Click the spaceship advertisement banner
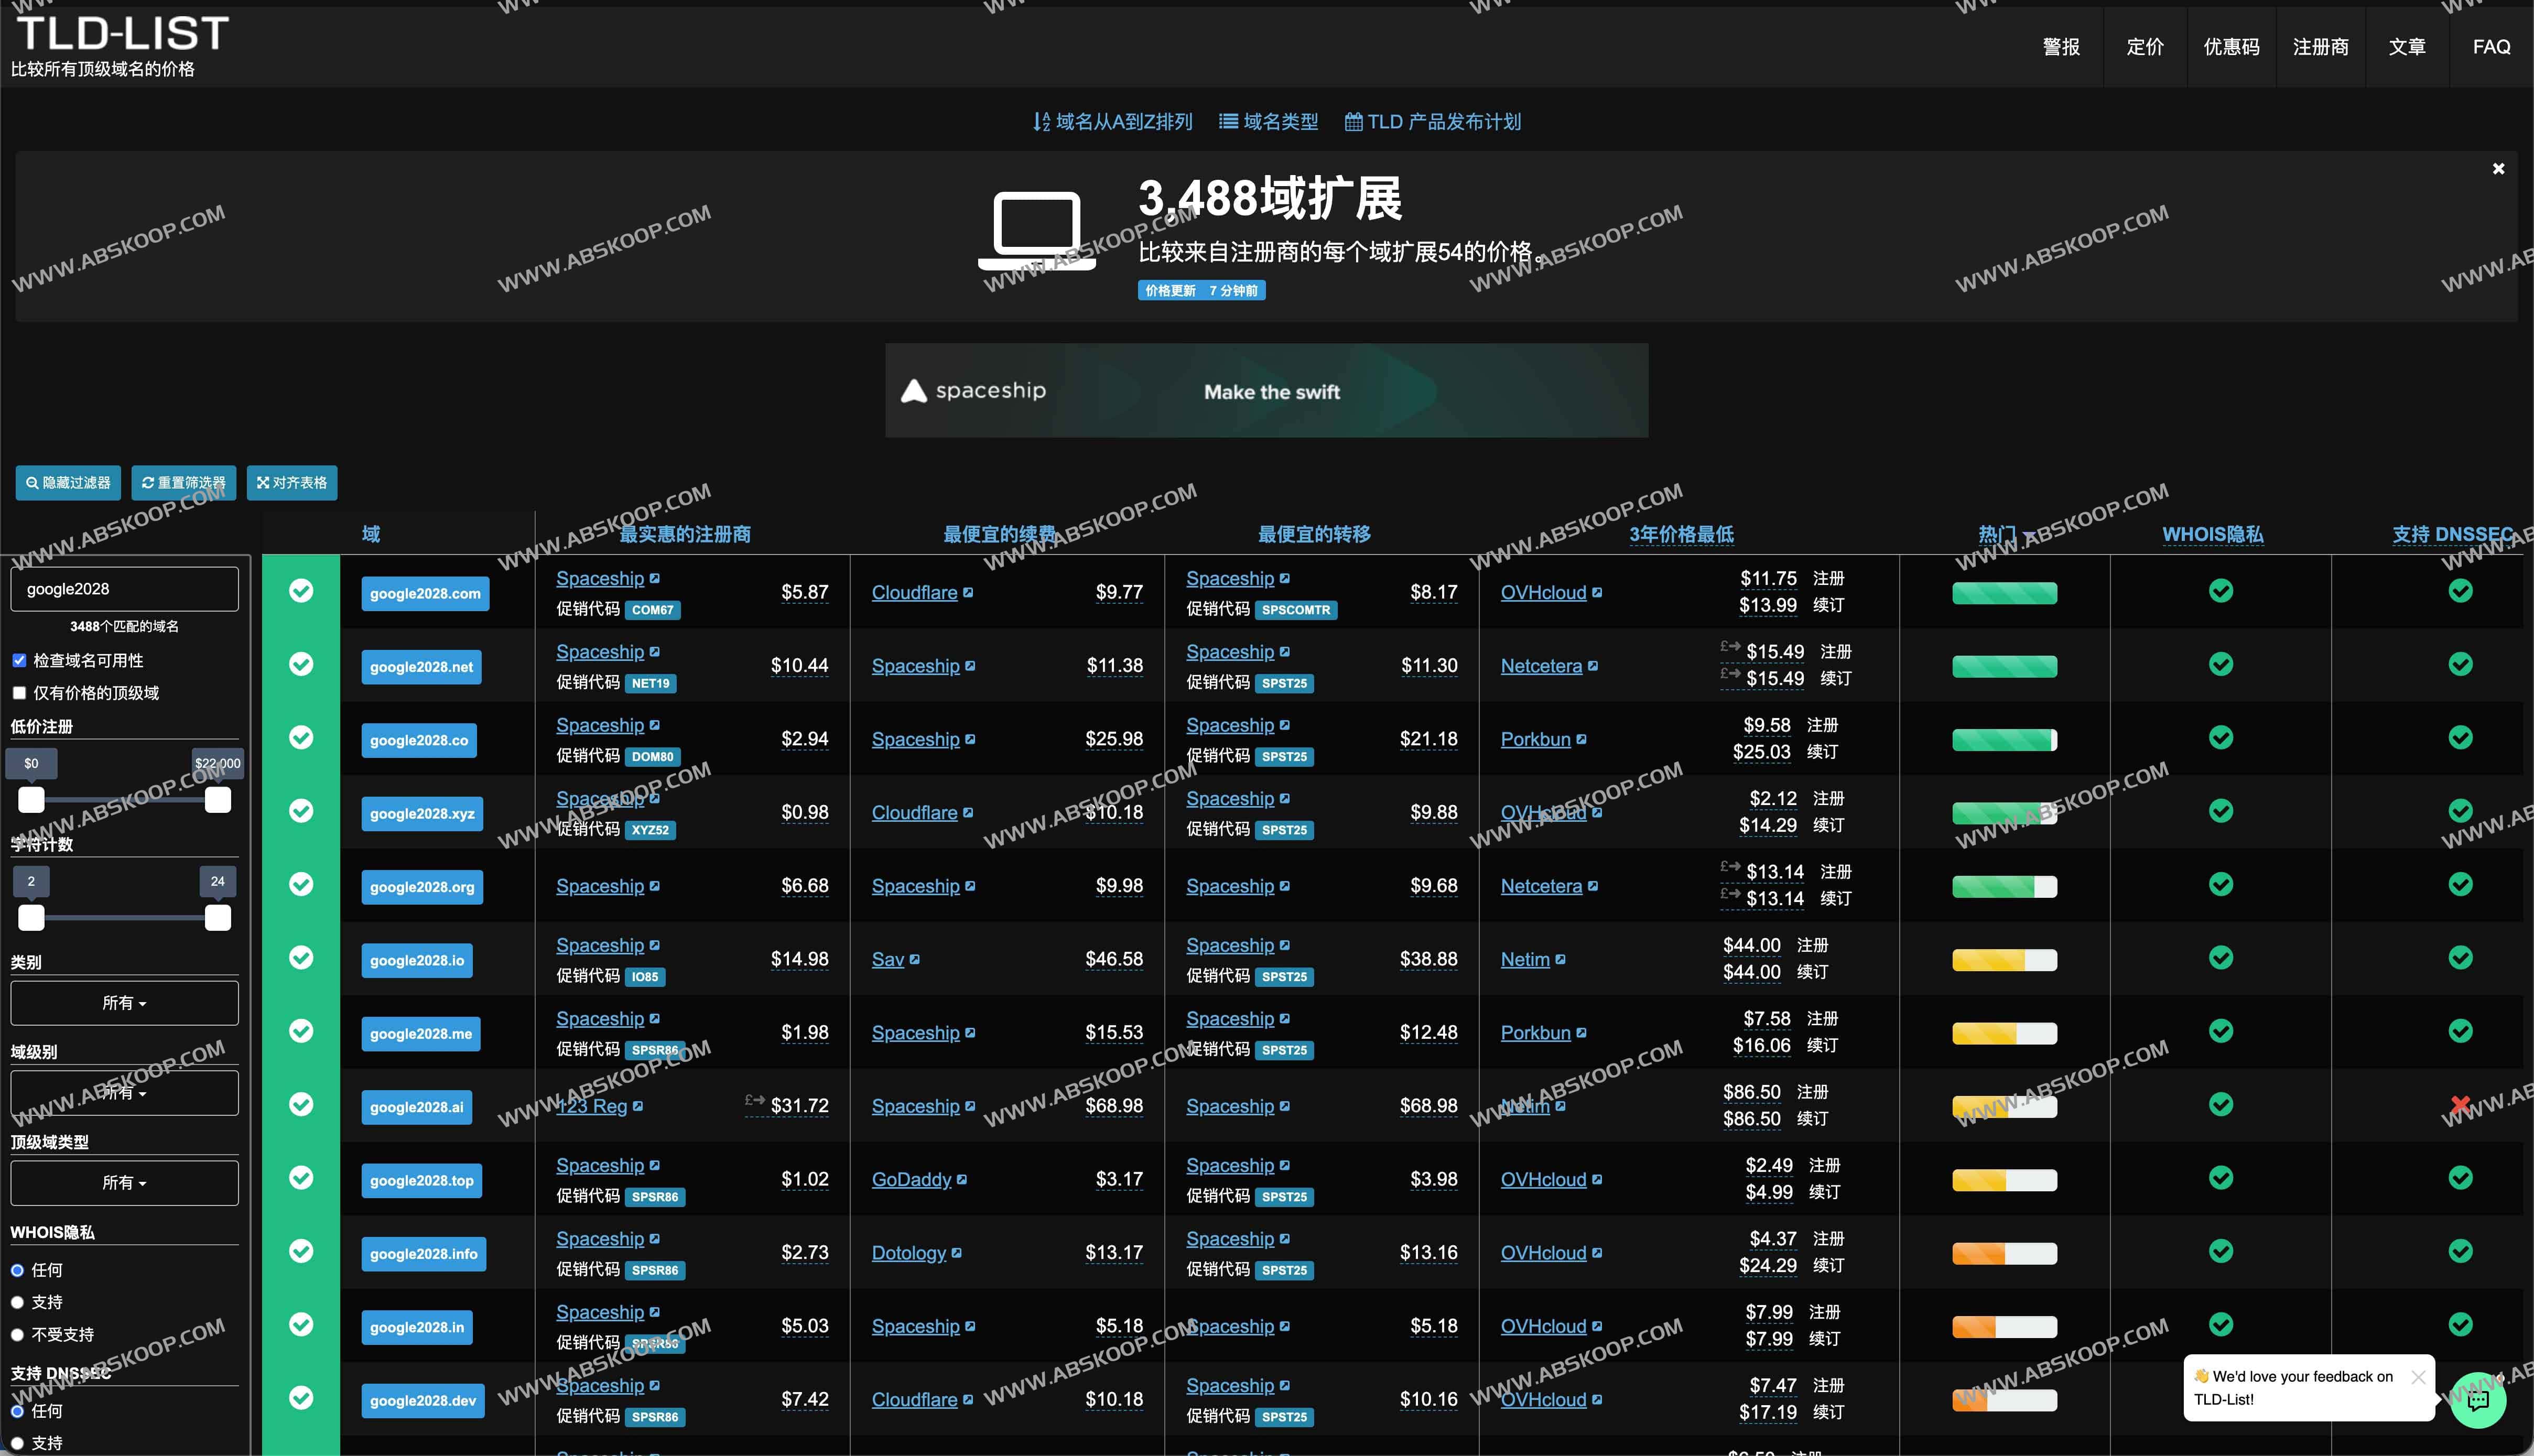 pyautogui.click(x=1266, y=391)
